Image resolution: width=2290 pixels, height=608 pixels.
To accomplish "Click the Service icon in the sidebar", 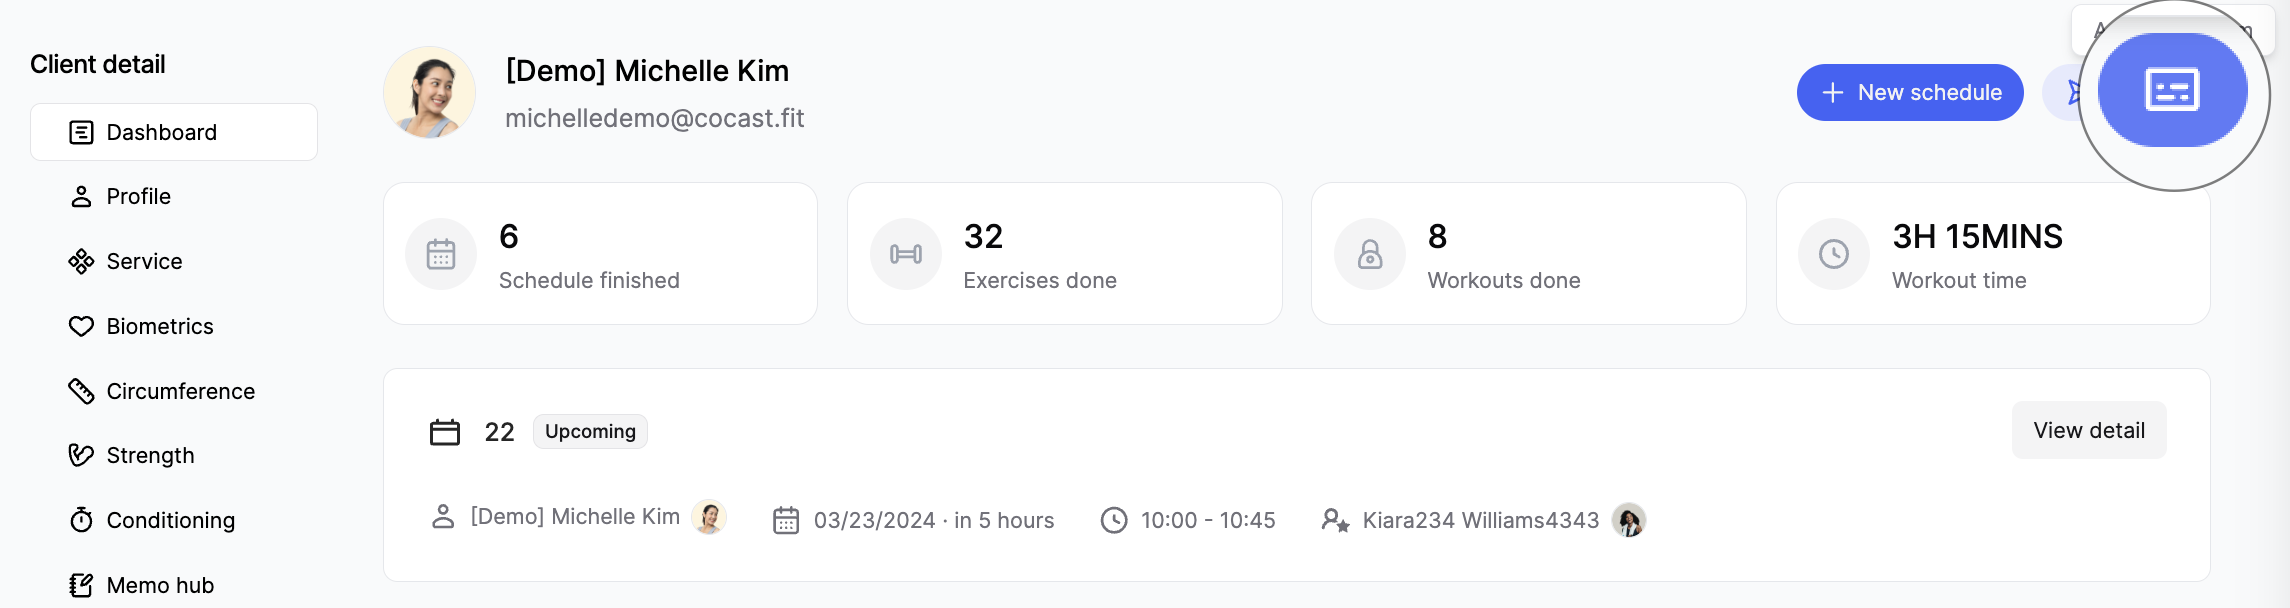I will pyautogui.click(x=81, y=261).
